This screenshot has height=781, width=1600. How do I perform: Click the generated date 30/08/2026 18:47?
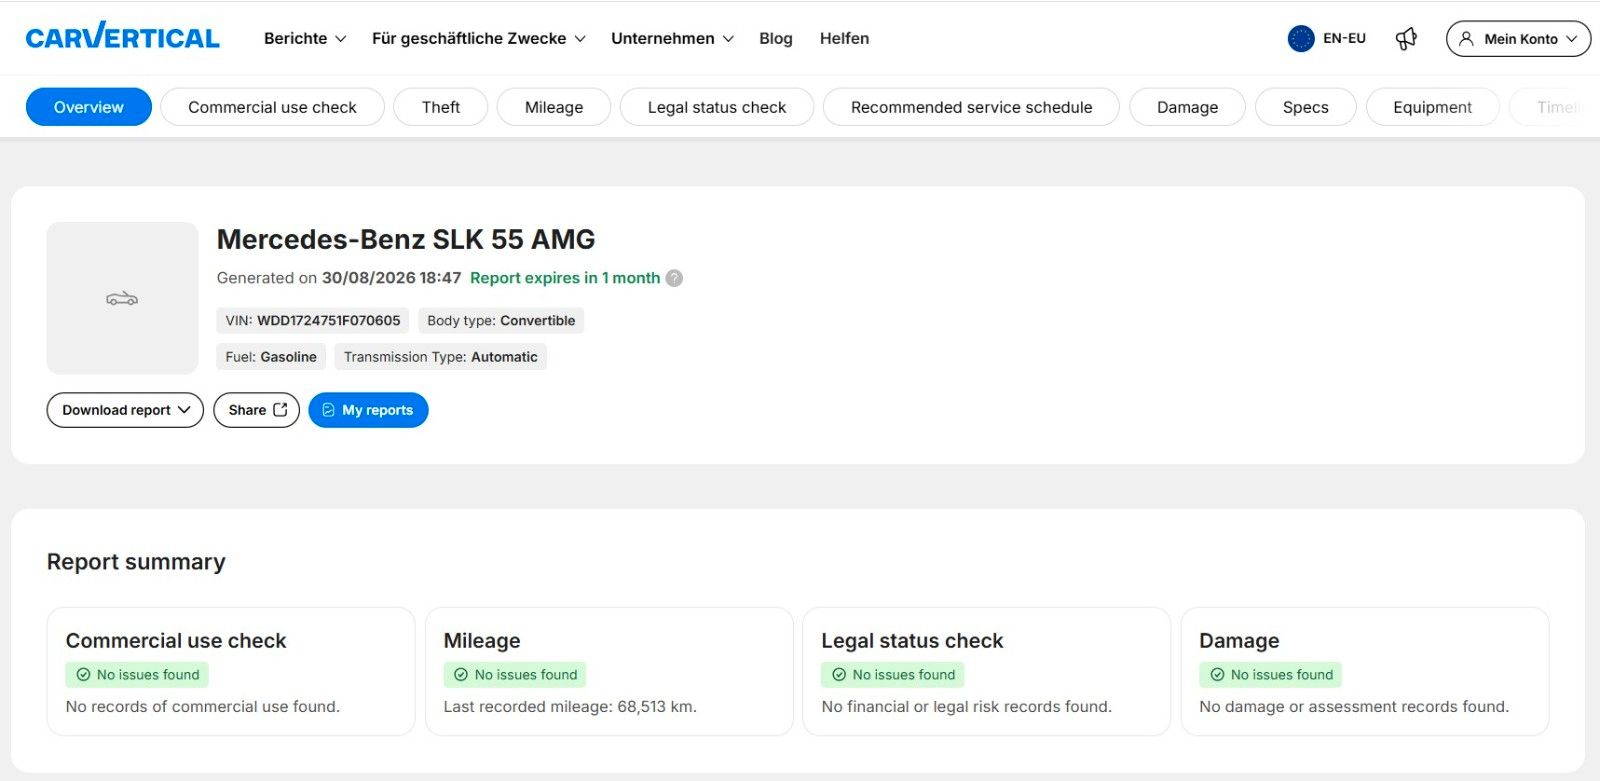point(391,278)
